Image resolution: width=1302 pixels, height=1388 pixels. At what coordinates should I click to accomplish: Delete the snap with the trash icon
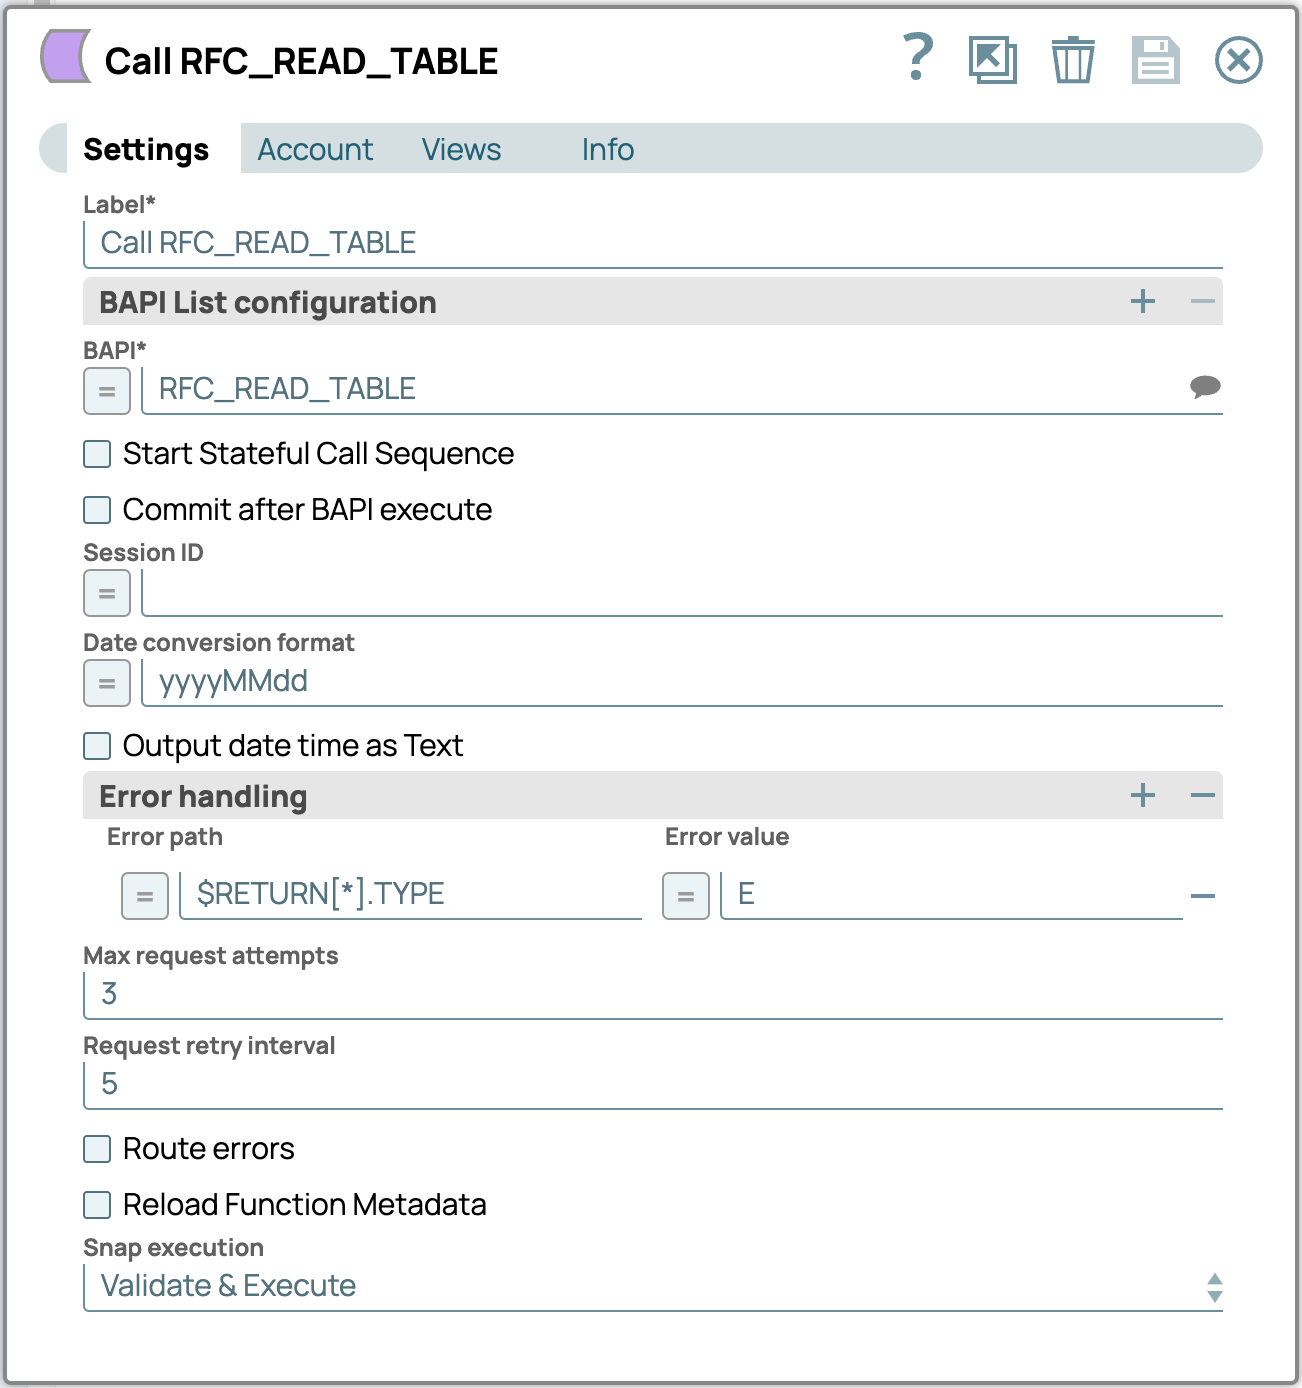point(1073,60)
